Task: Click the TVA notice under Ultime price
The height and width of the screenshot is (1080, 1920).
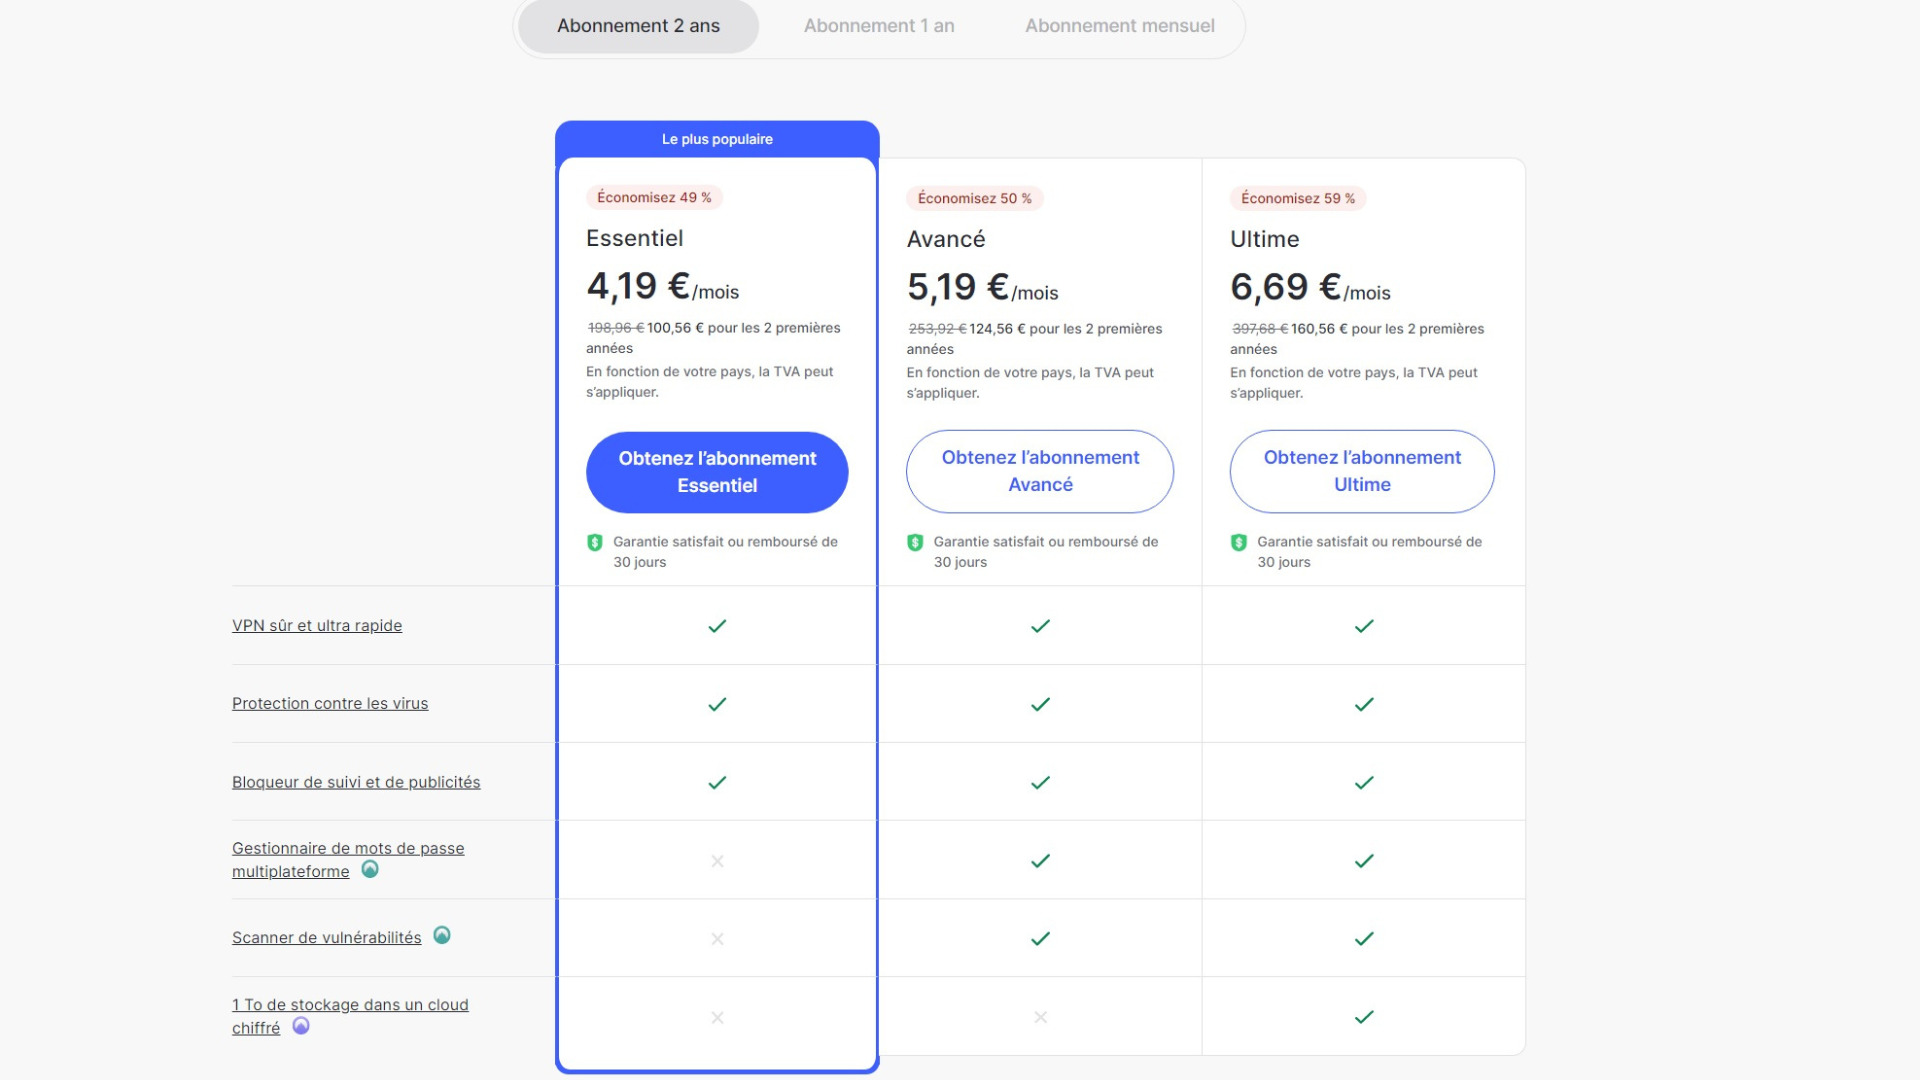Action: [x=1353, y=383]
